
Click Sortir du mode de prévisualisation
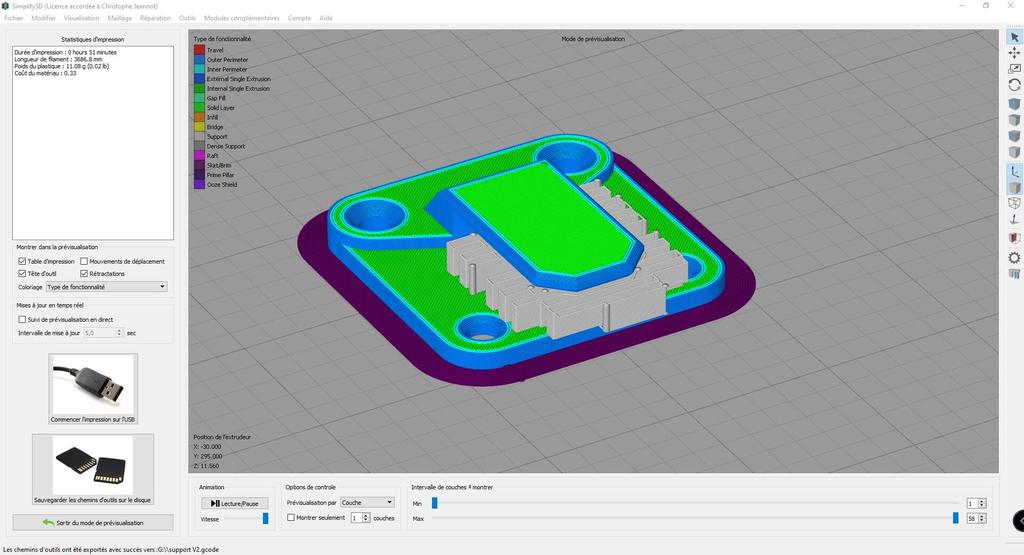pyautogui.click(x=93, y=523)
